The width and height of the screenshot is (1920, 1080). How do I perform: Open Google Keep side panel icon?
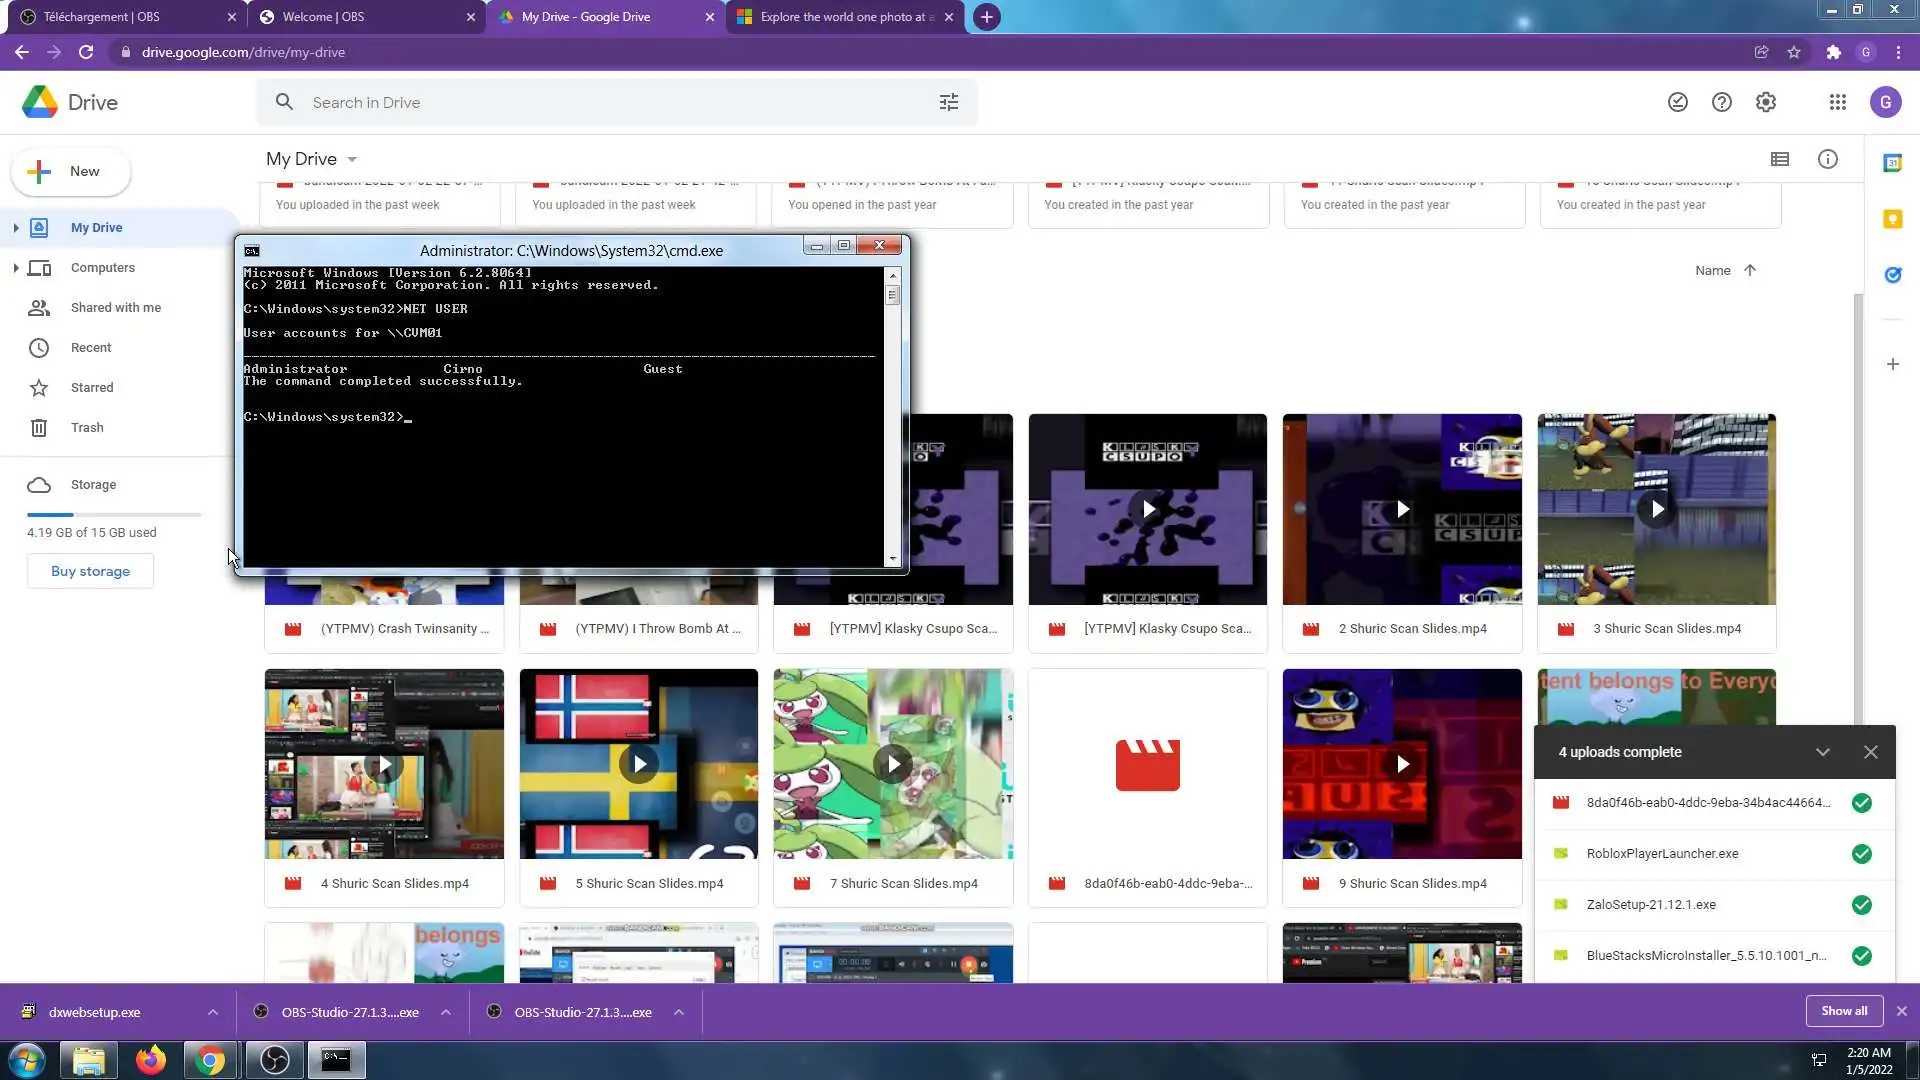pos(1892,219)
